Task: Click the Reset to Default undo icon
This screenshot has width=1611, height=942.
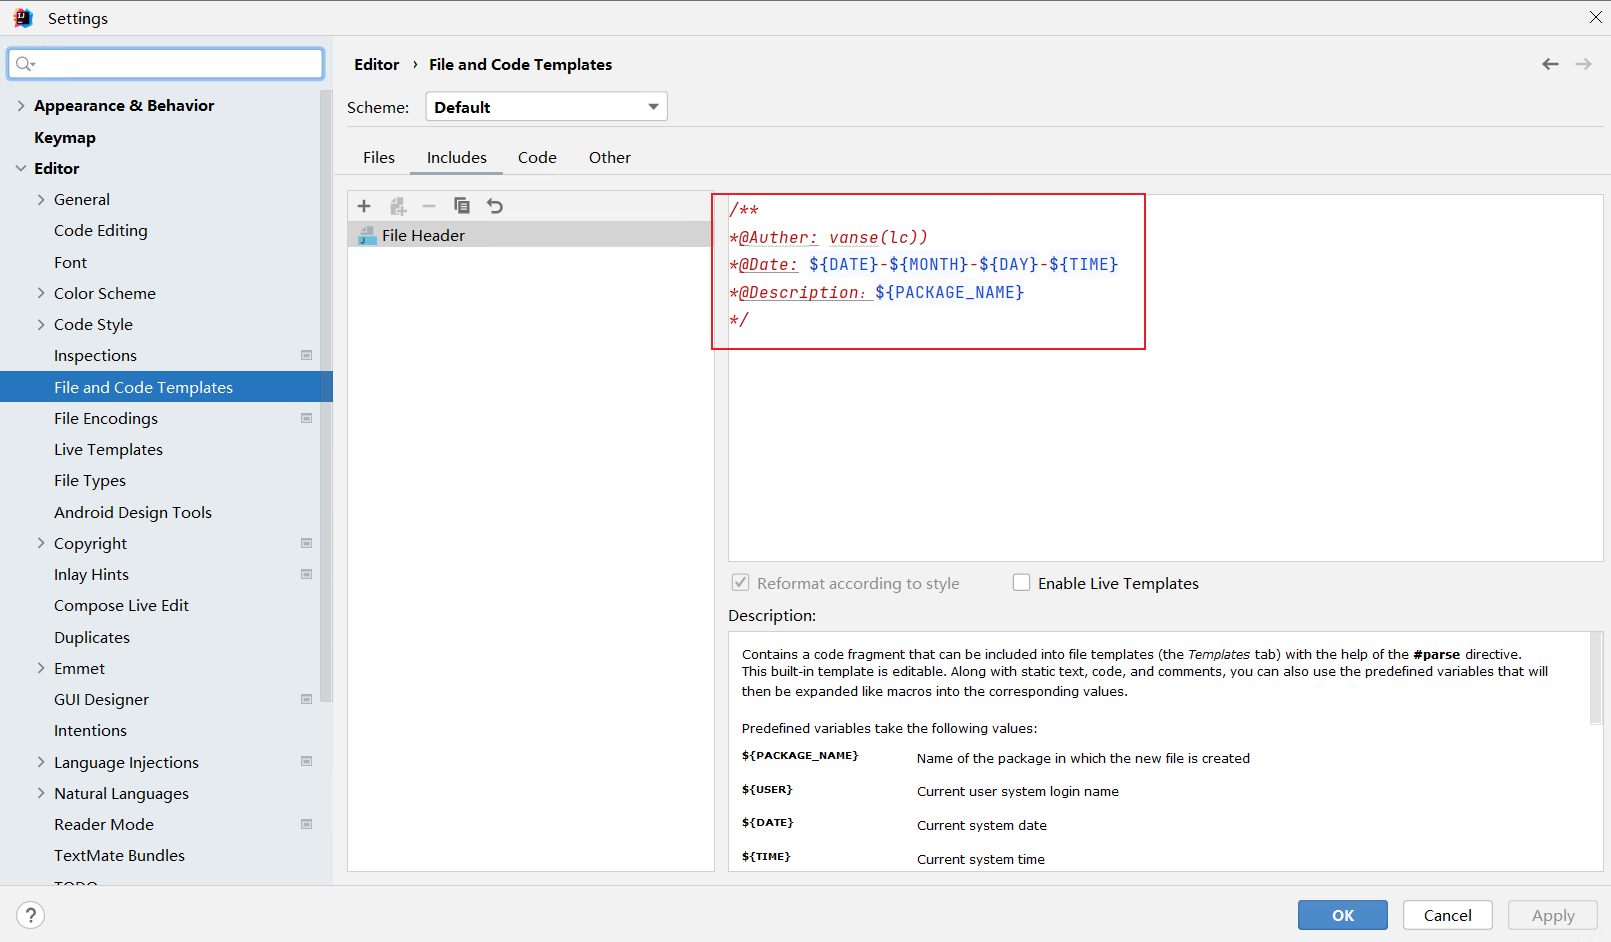Action: [495, 206]
